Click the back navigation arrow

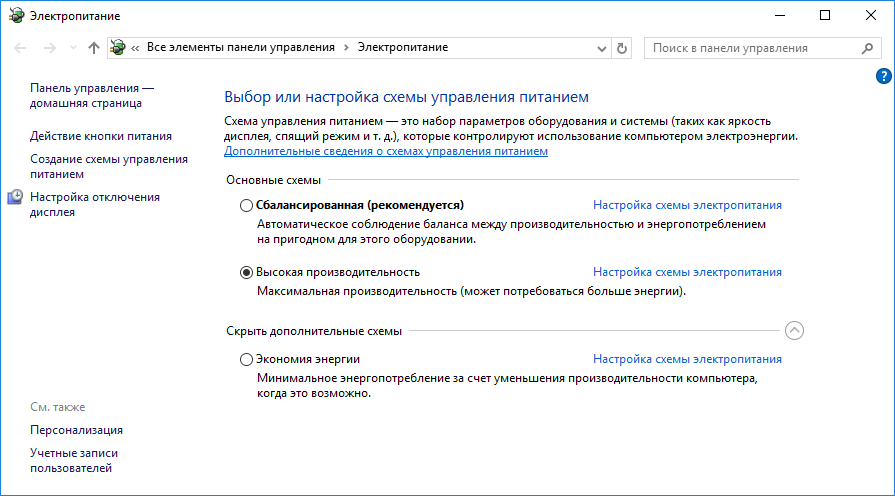point(21,48)
